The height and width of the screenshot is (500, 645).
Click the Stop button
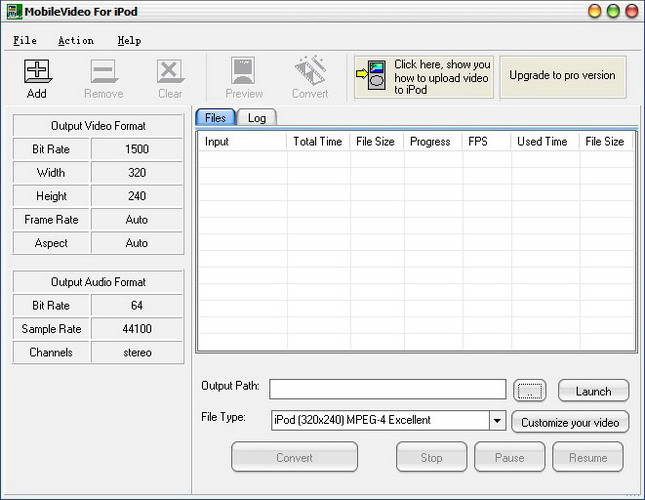[432, 457]
